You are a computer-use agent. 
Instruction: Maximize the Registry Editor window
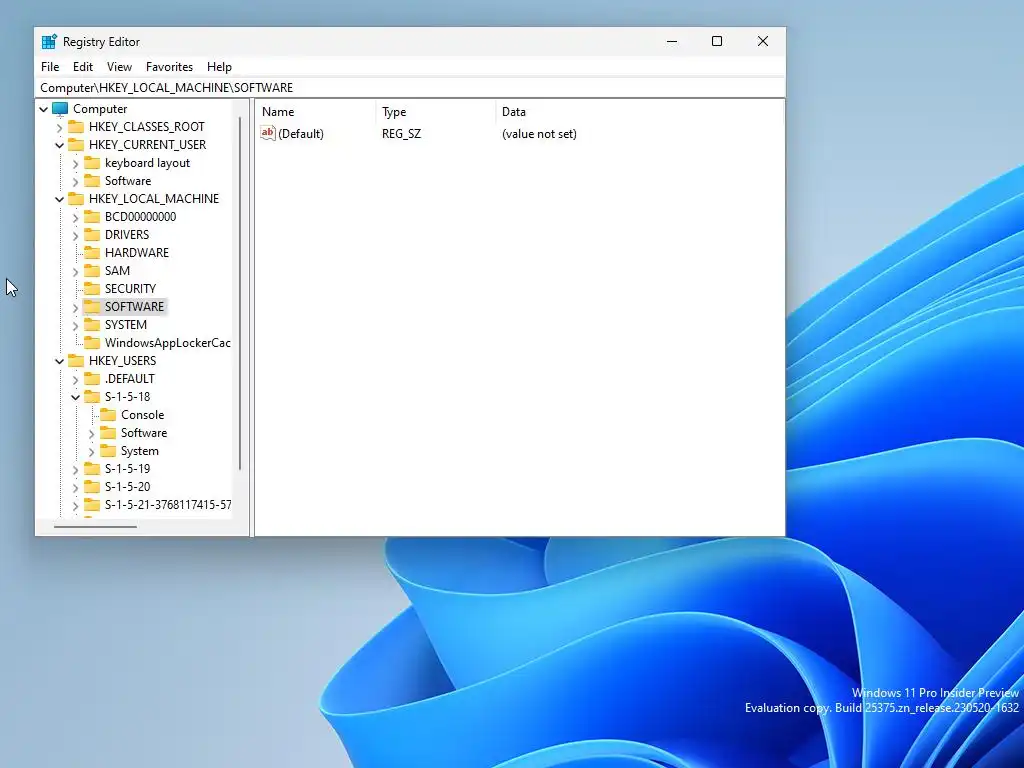[717, 41]
